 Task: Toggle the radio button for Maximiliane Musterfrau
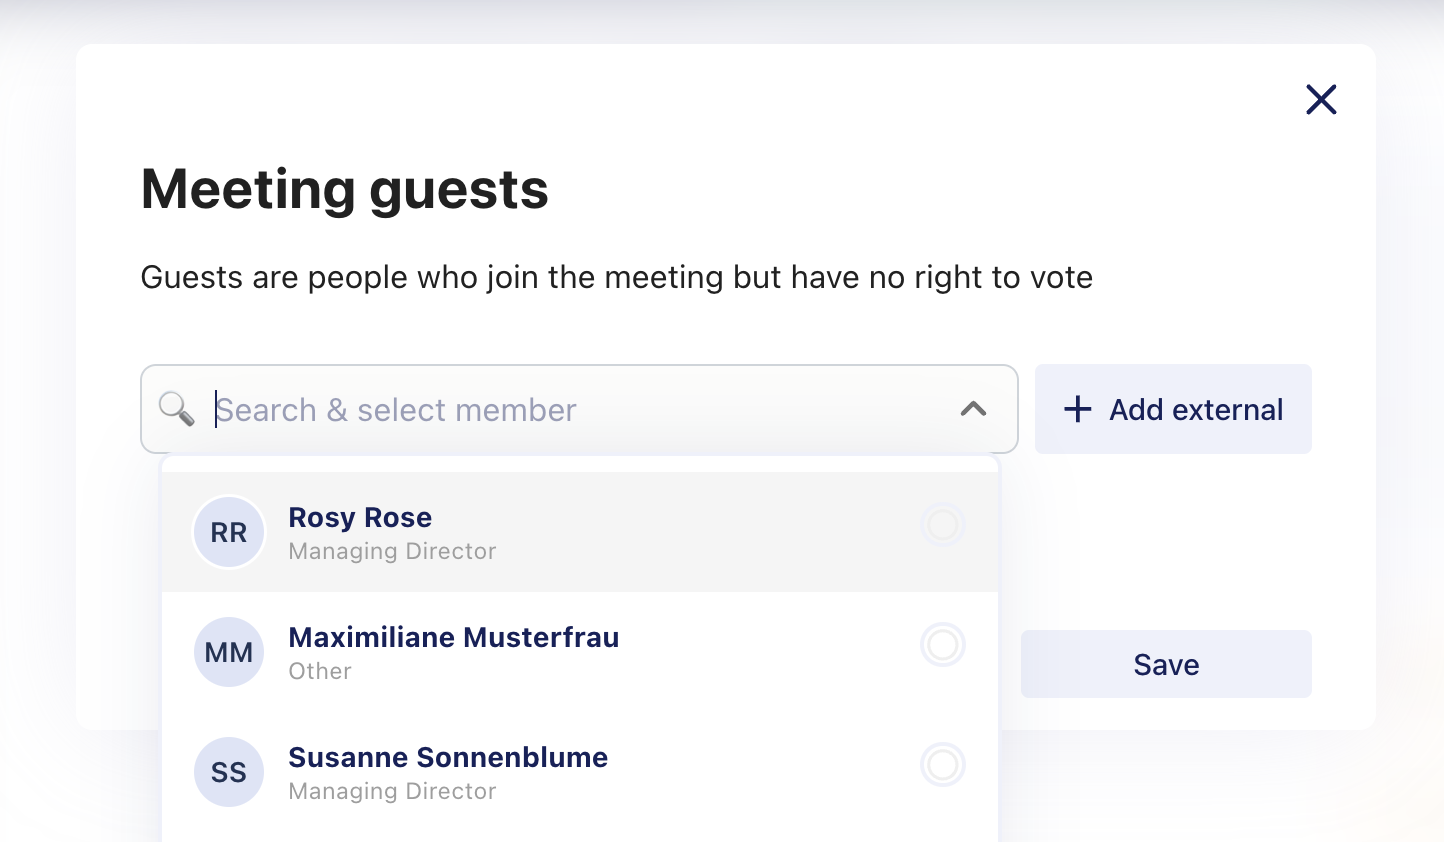943,644
